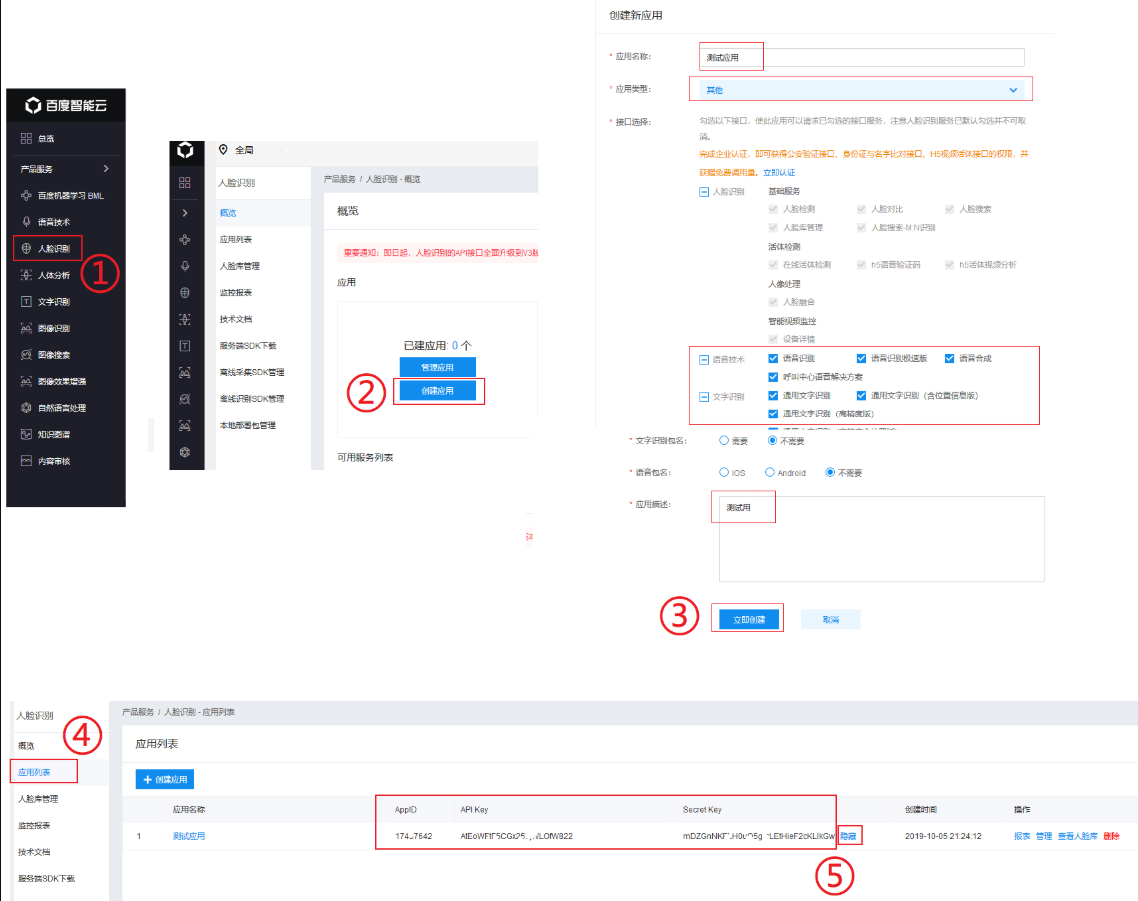The width and height of the screenshot is (1138, 901).
Task: Open 图像识别 in the expanded sidebar
Action: pyautogui.click(x=46, y=328)
